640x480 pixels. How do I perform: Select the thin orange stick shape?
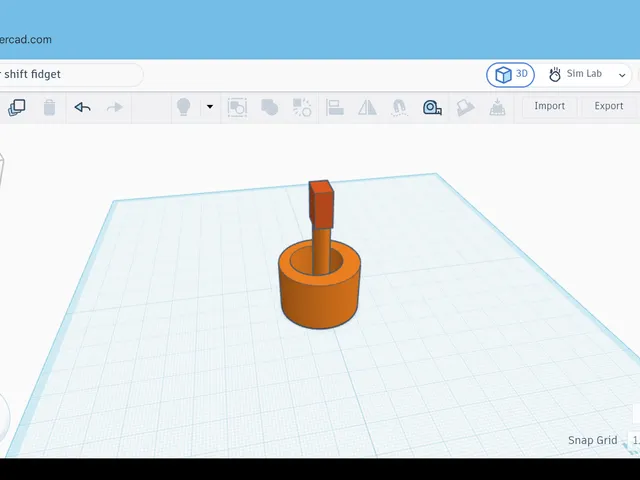[x=321, y=249]
